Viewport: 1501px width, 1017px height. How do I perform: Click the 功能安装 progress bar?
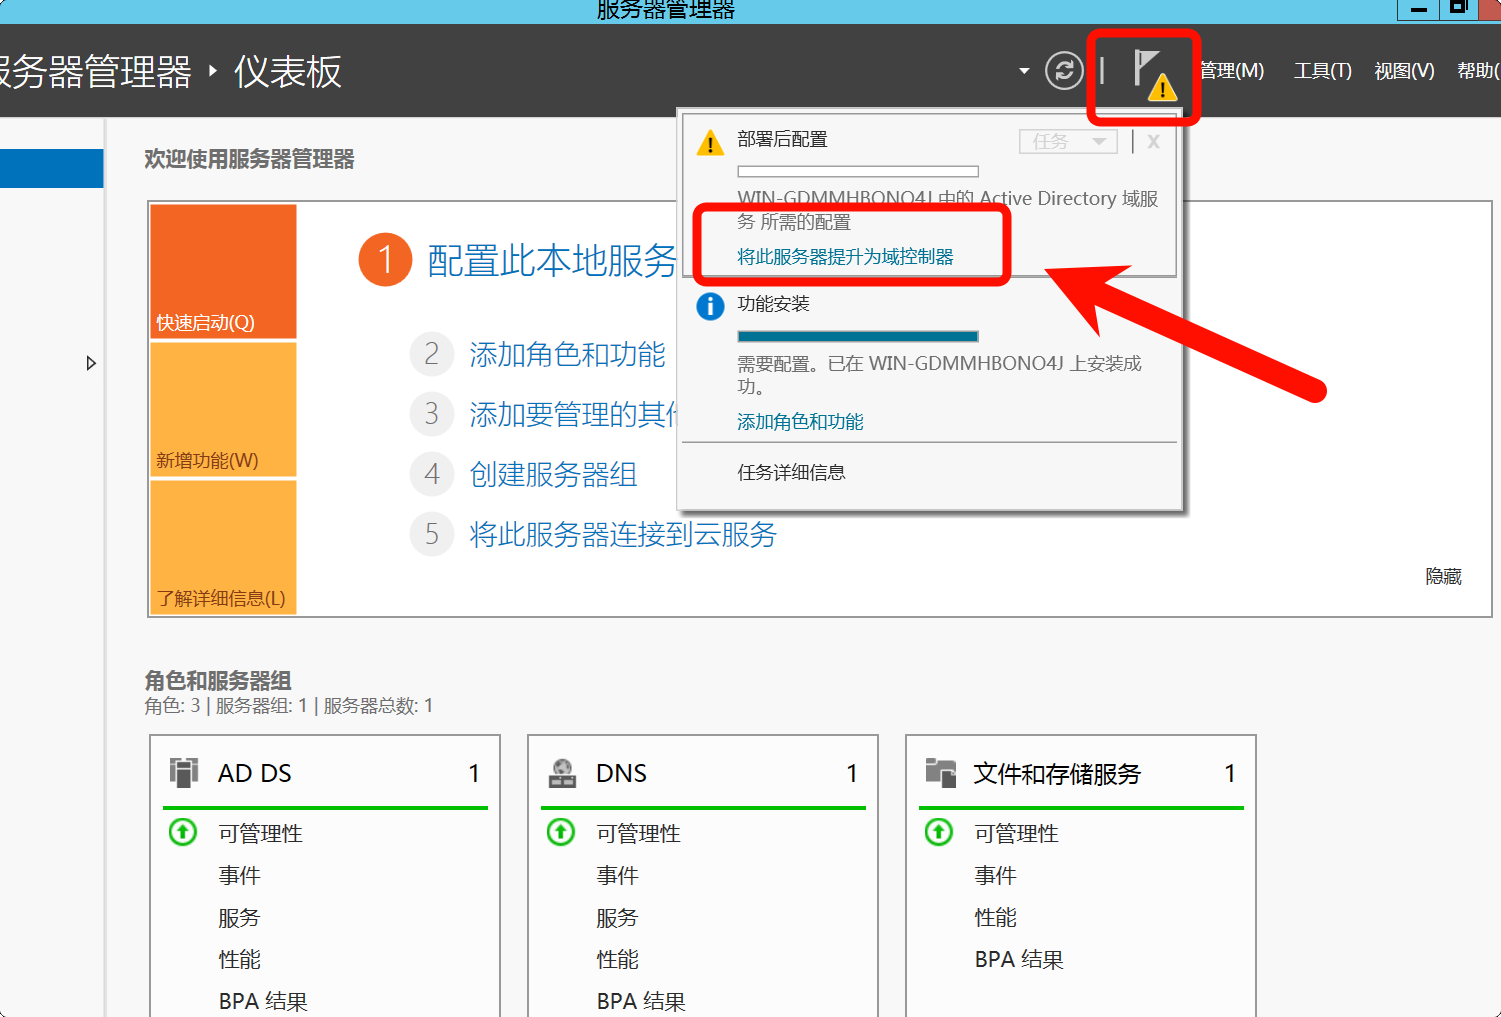pyautogui.click(x=857, y=336)
